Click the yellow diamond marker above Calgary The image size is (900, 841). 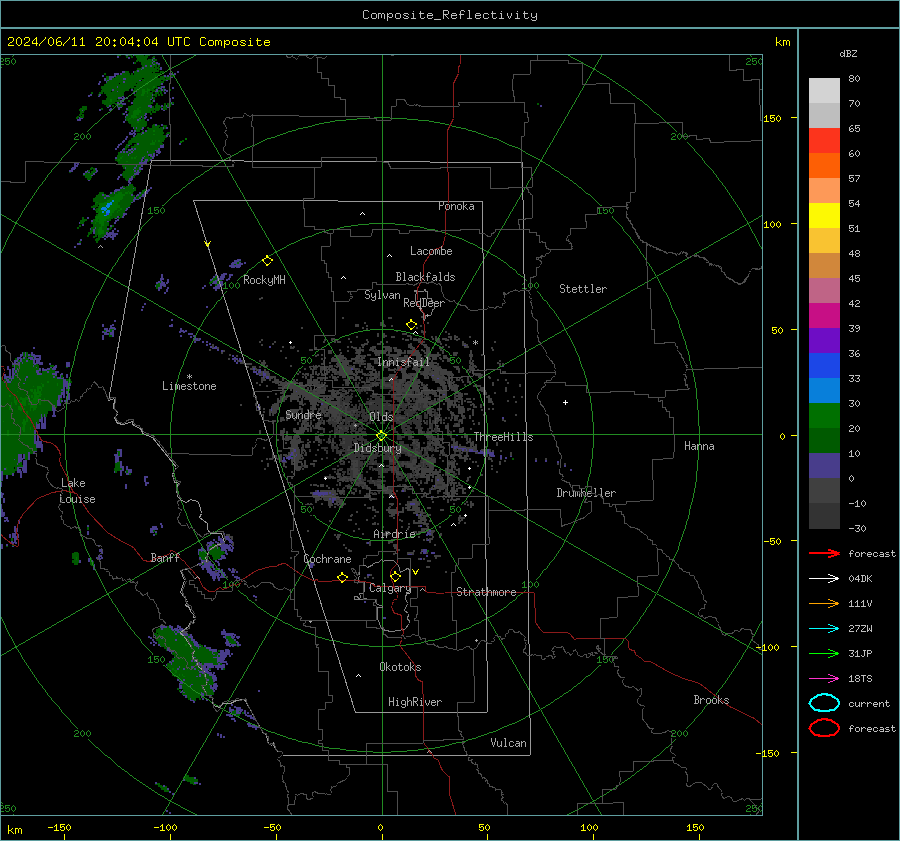pos(395,576)
